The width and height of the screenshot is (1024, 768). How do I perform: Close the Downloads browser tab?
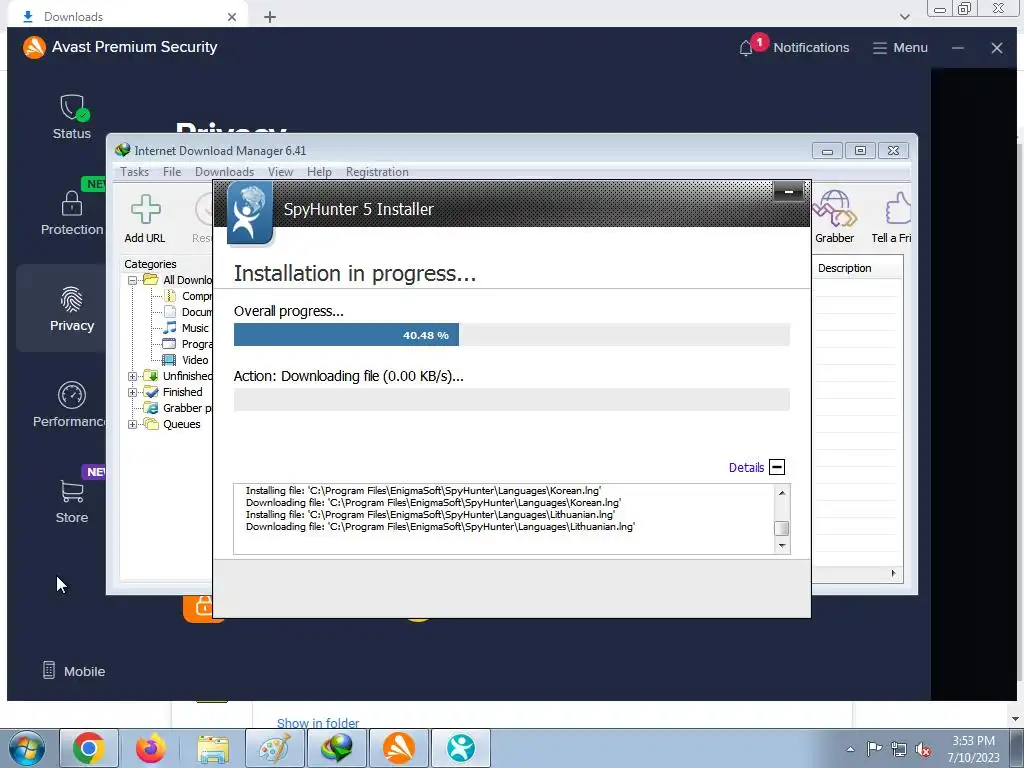(x=232, y=17)
